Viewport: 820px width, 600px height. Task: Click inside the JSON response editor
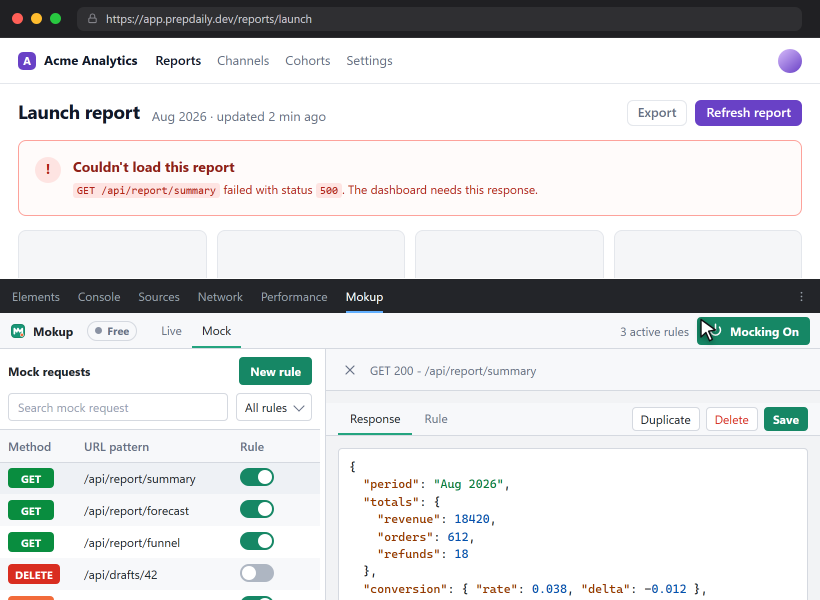(573, 524)
